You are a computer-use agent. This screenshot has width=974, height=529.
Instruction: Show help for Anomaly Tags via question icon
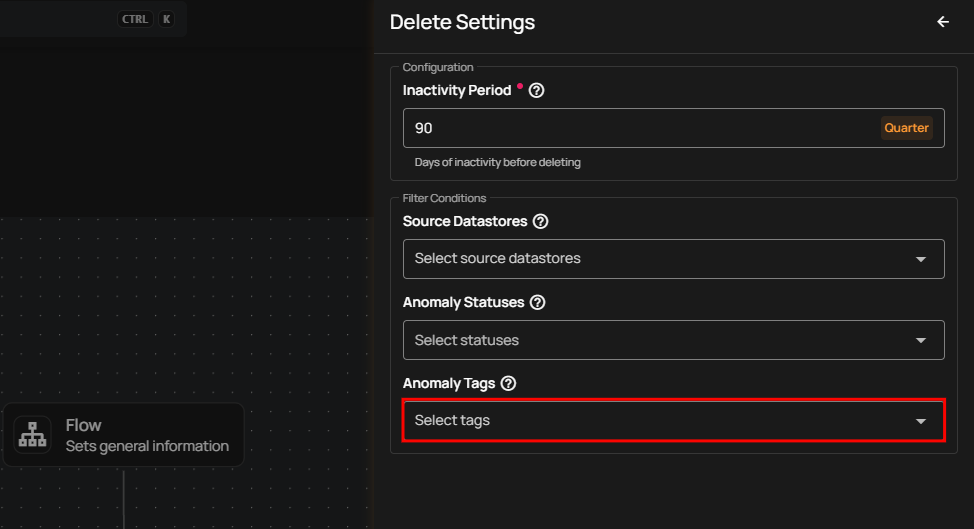coord(508,383)
